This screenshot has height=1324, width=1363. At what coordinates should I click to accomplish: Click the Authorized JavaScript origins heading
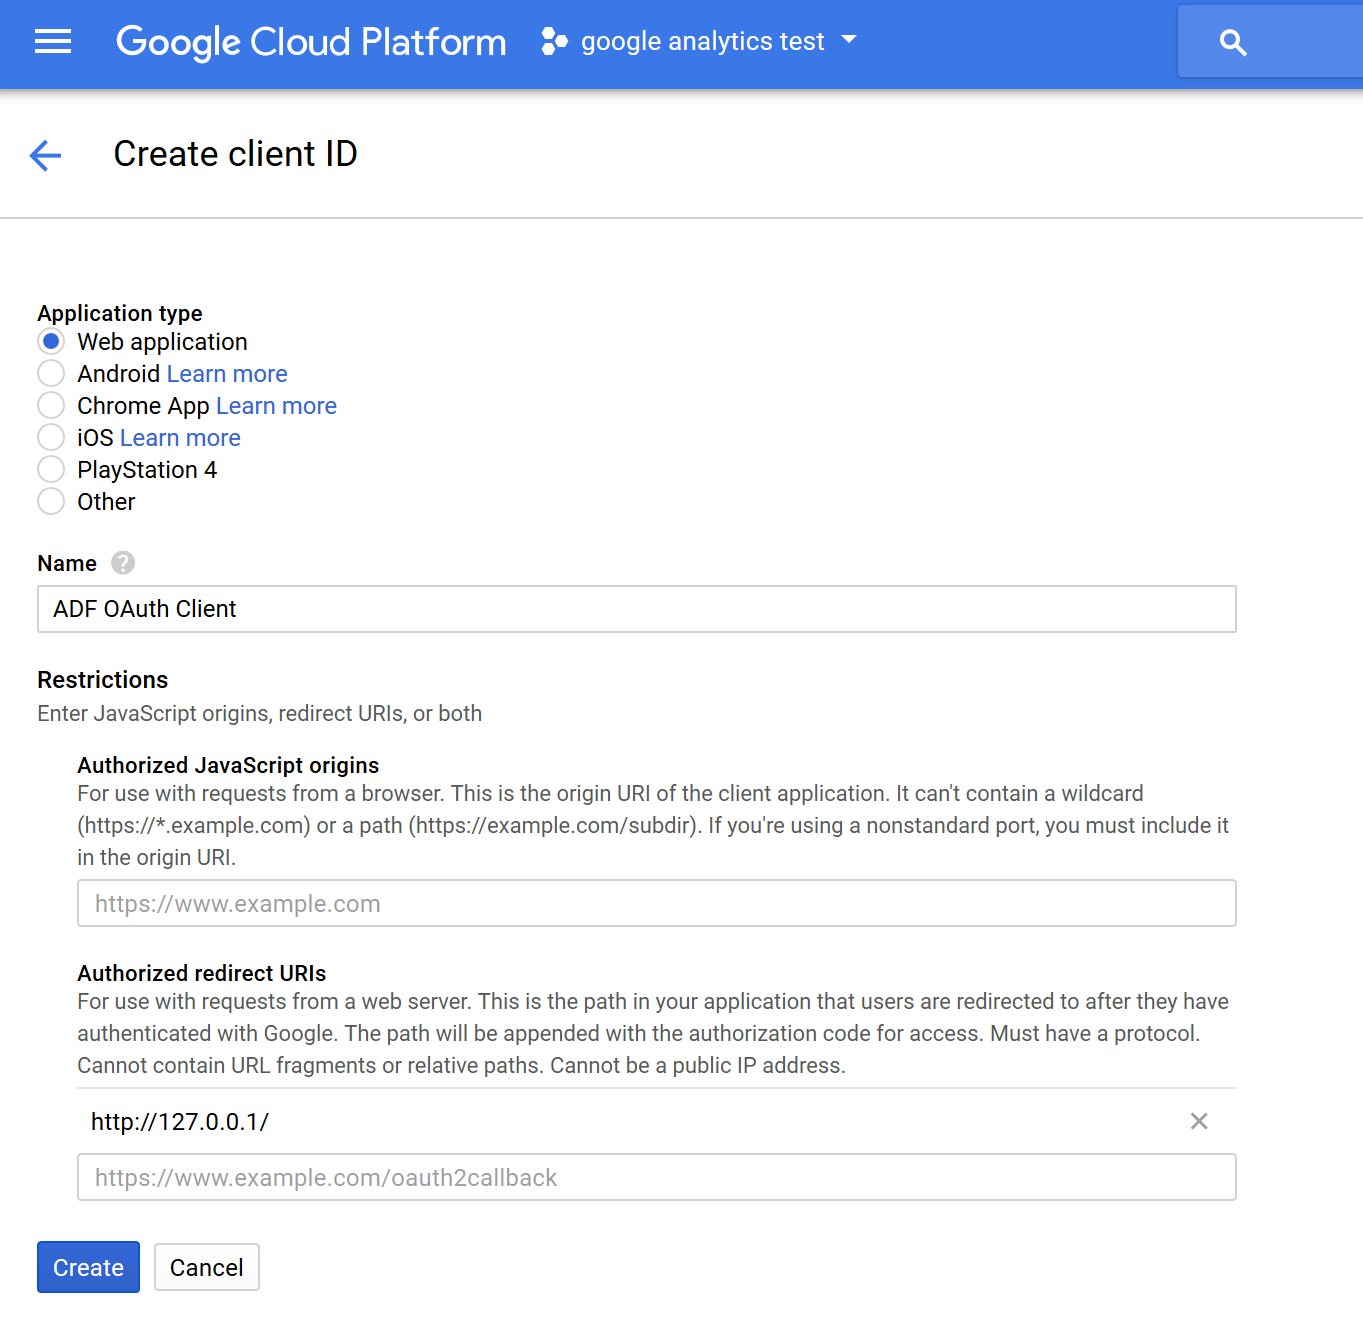tap(228, 765)
